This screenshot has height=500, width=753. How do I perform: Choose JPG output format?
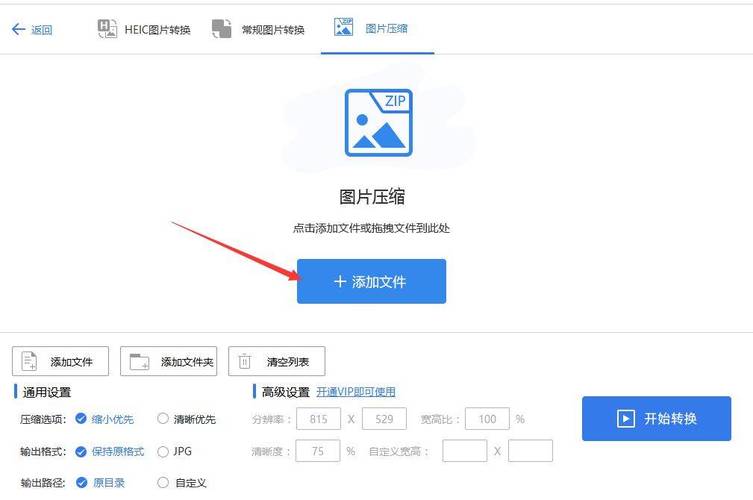click(175, 451)
